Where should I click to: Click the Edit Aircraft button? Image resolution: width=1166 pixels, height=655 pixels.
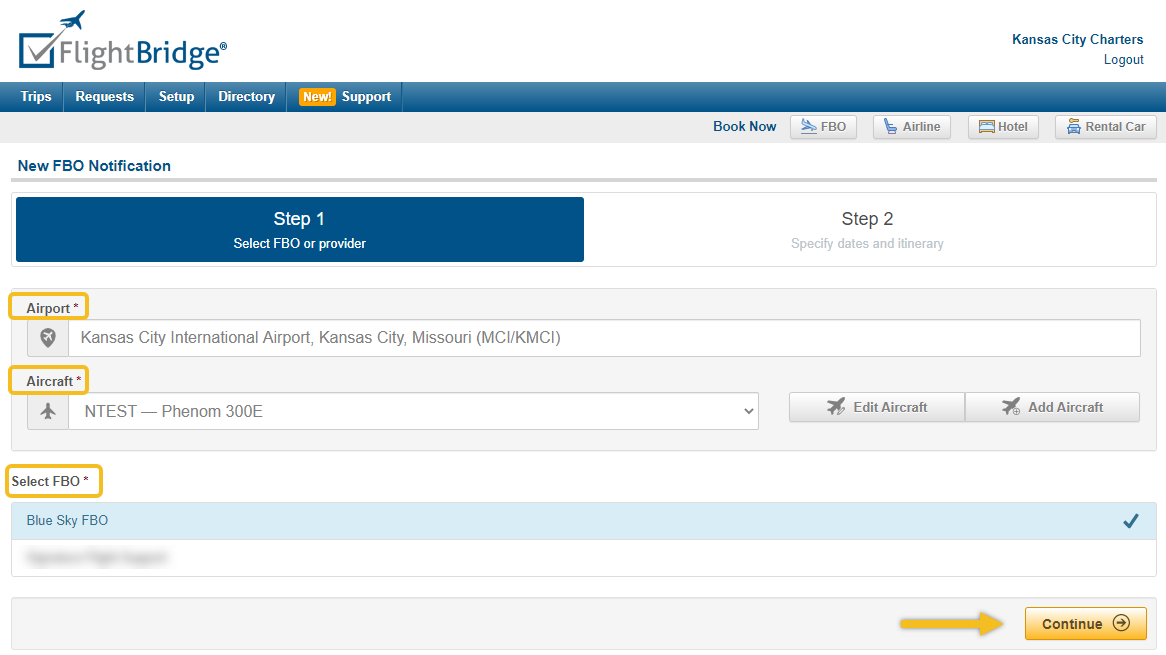[x=876, y=407]
